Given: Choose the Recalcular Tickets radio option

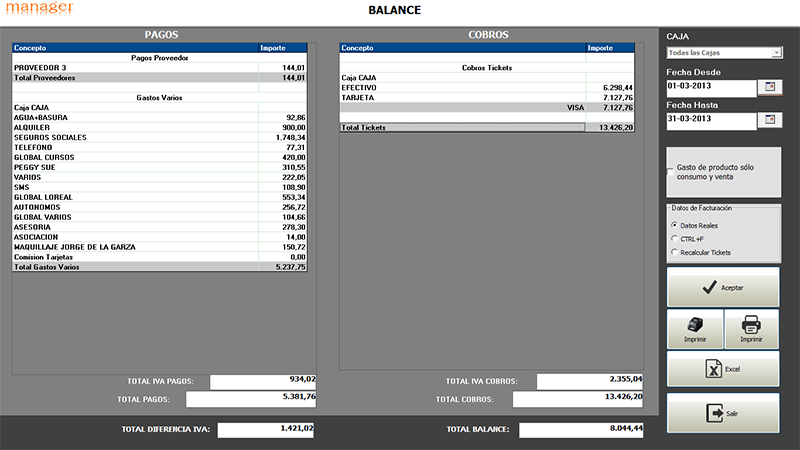Looking at the screenshot, I should click(674, 253).
